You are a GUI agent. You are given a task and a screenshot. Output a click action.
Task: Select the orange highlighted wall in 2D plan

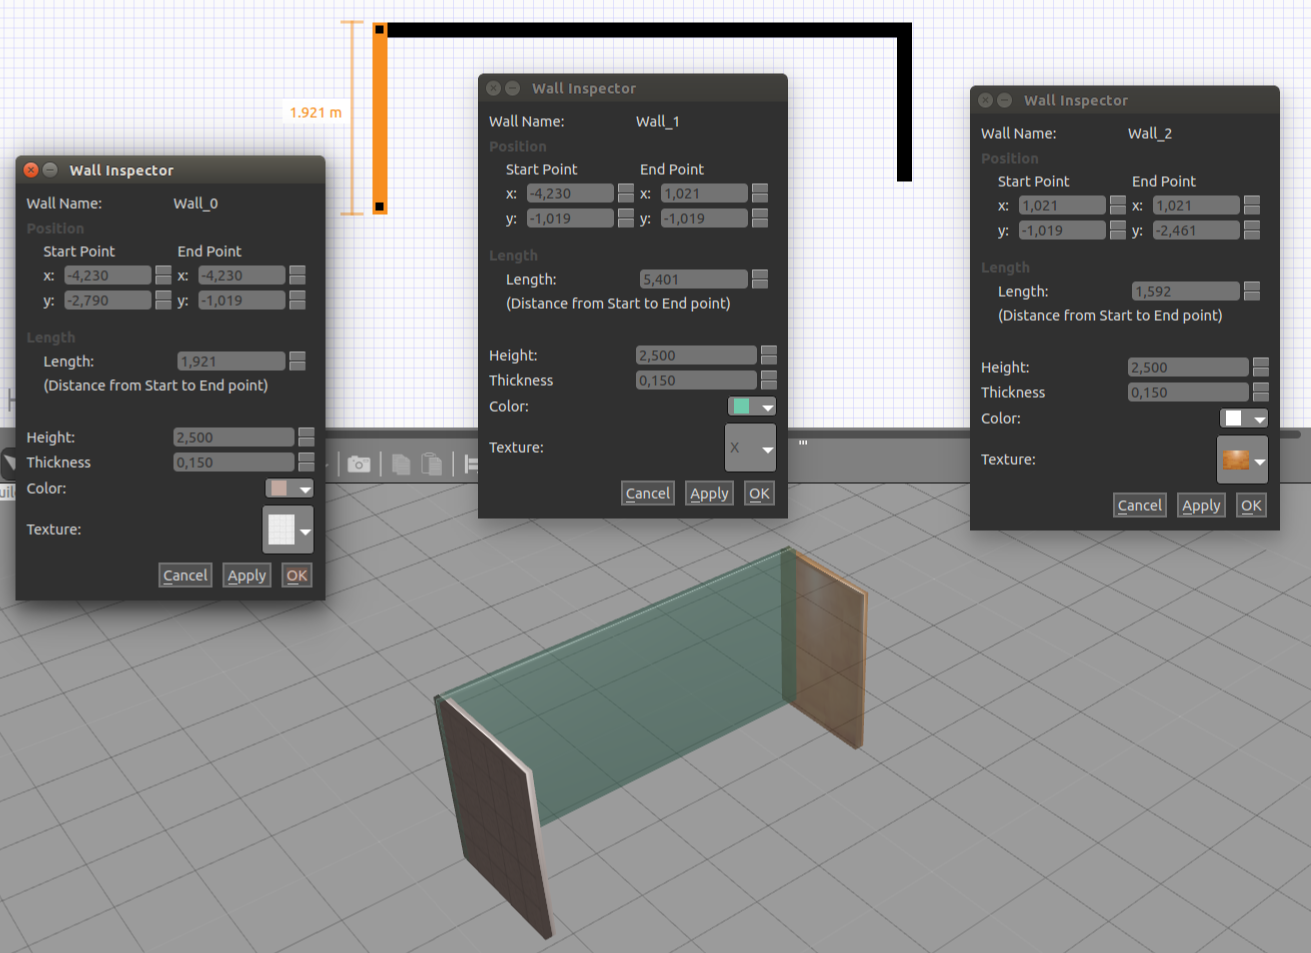click(380, 120)
